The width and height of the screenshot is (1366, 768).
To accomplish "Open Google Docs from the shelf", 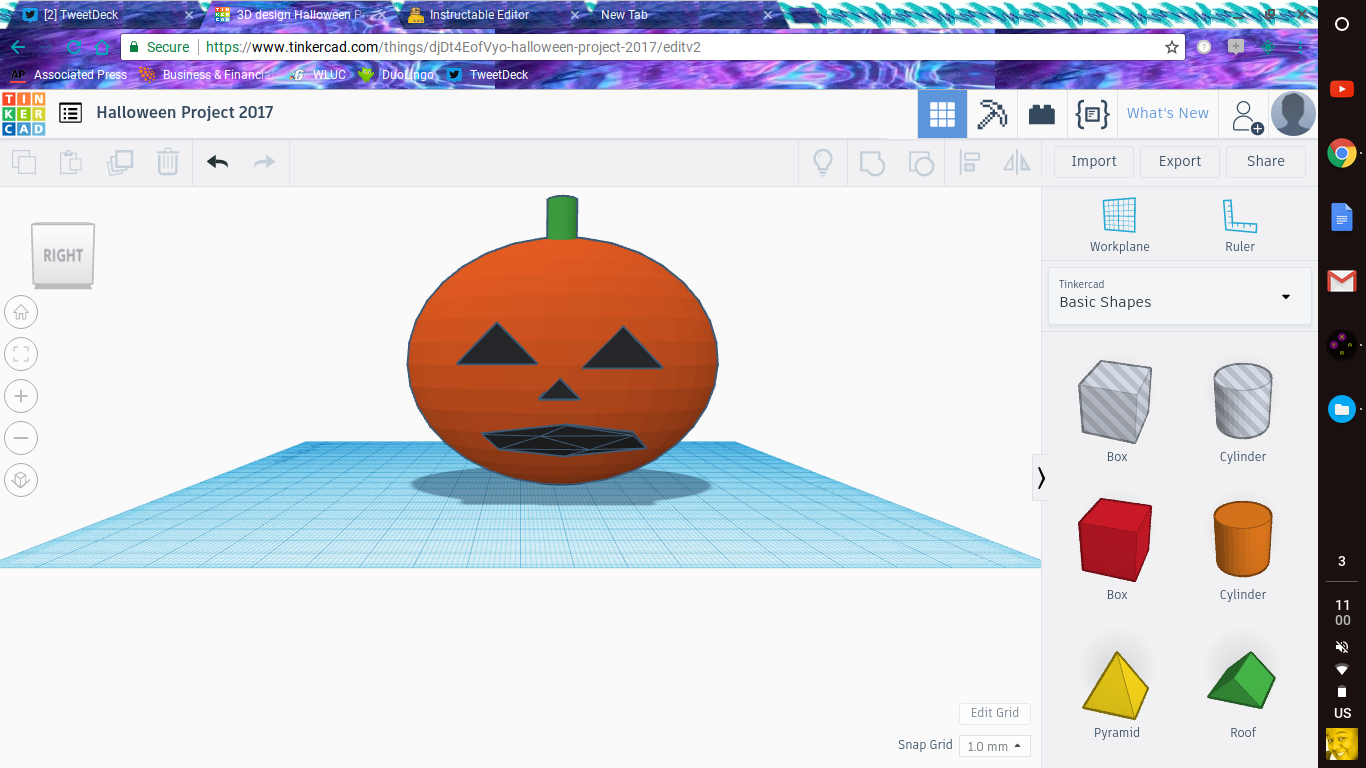I will coord(1342,217).
